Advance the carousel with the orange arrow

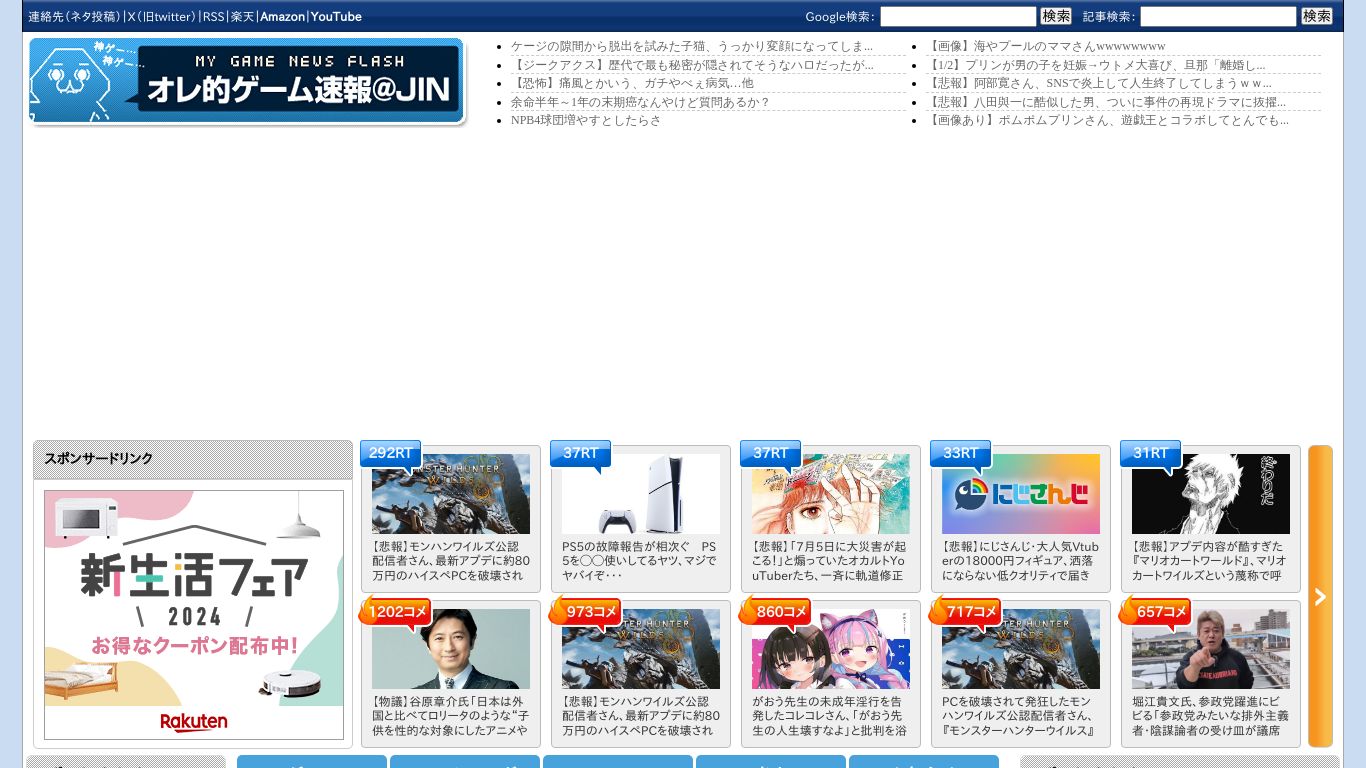[1320, 596]
